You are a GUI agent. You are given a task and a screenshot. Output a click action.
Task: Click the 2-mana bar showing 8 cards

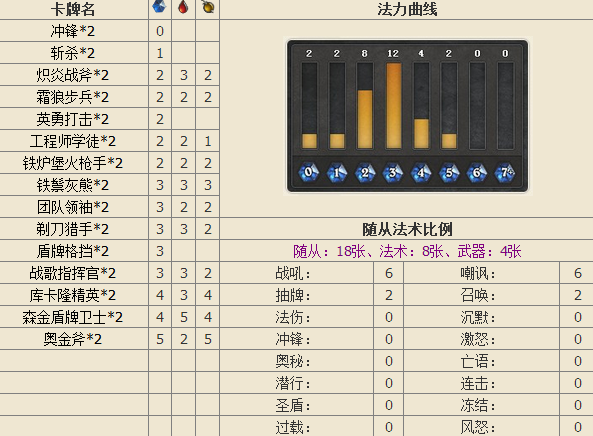point(365,119)
